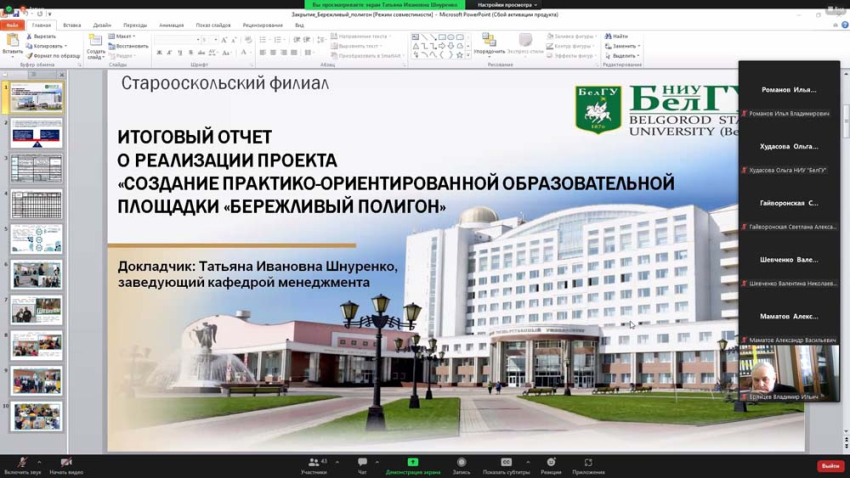Toggle underline Ч formatting

coord(180,53)
